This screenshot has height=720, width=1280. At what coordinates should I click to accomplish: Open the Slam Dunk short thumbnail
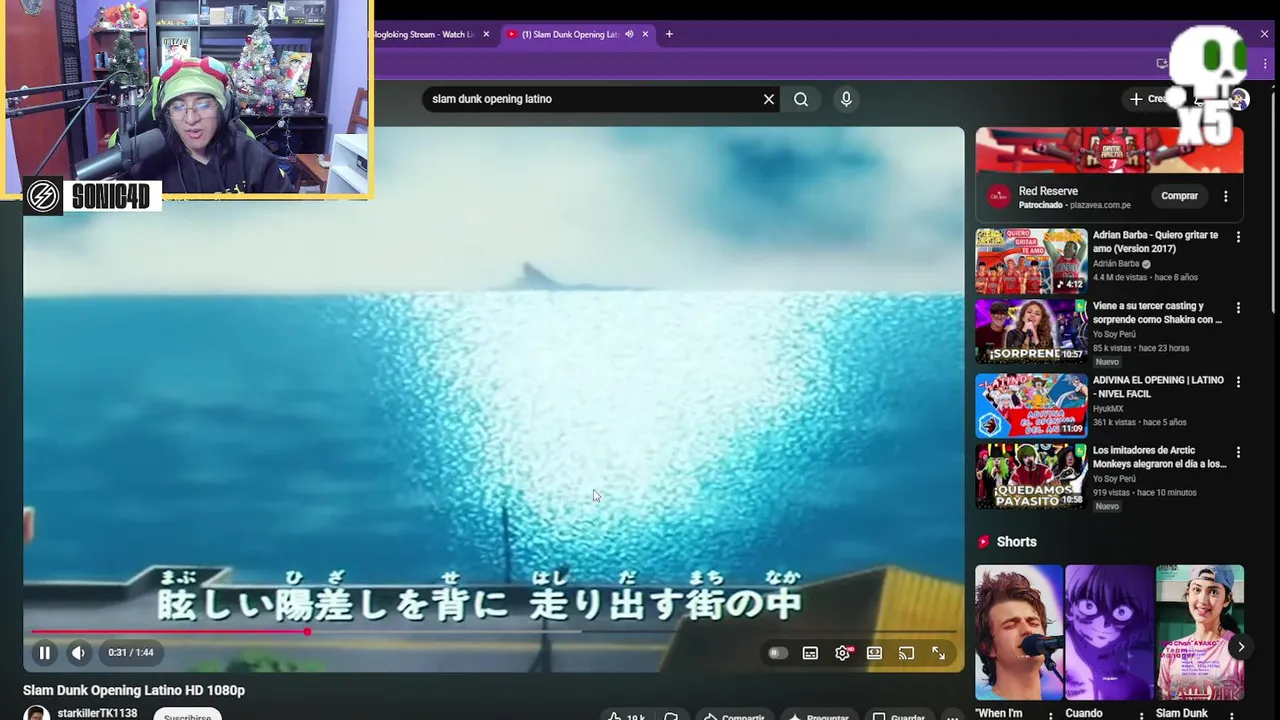pos(1200,633)
